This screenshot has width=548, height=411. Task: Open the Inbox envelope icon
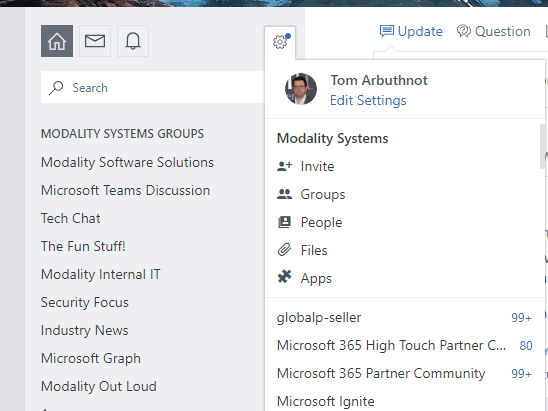pos(95,41)
